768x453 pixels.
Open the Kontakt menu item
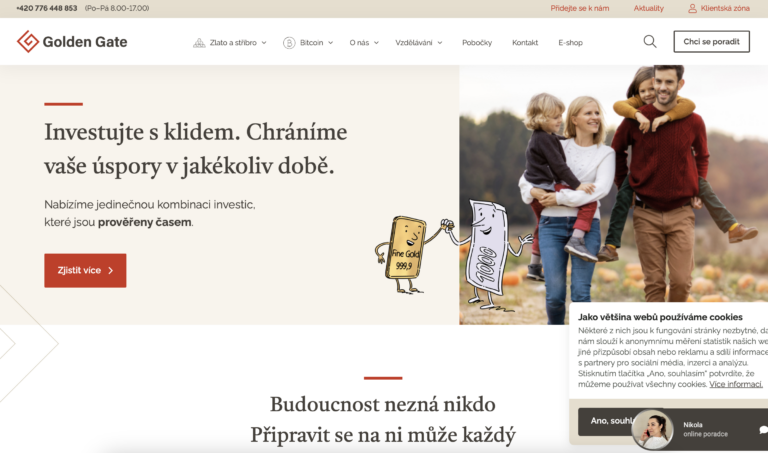[525, 43]
